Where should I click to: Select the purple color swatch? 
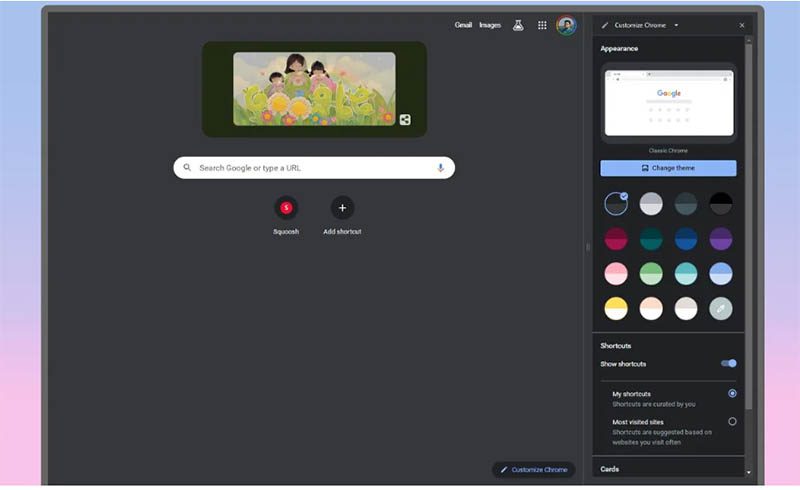click(x=721, y=238)
